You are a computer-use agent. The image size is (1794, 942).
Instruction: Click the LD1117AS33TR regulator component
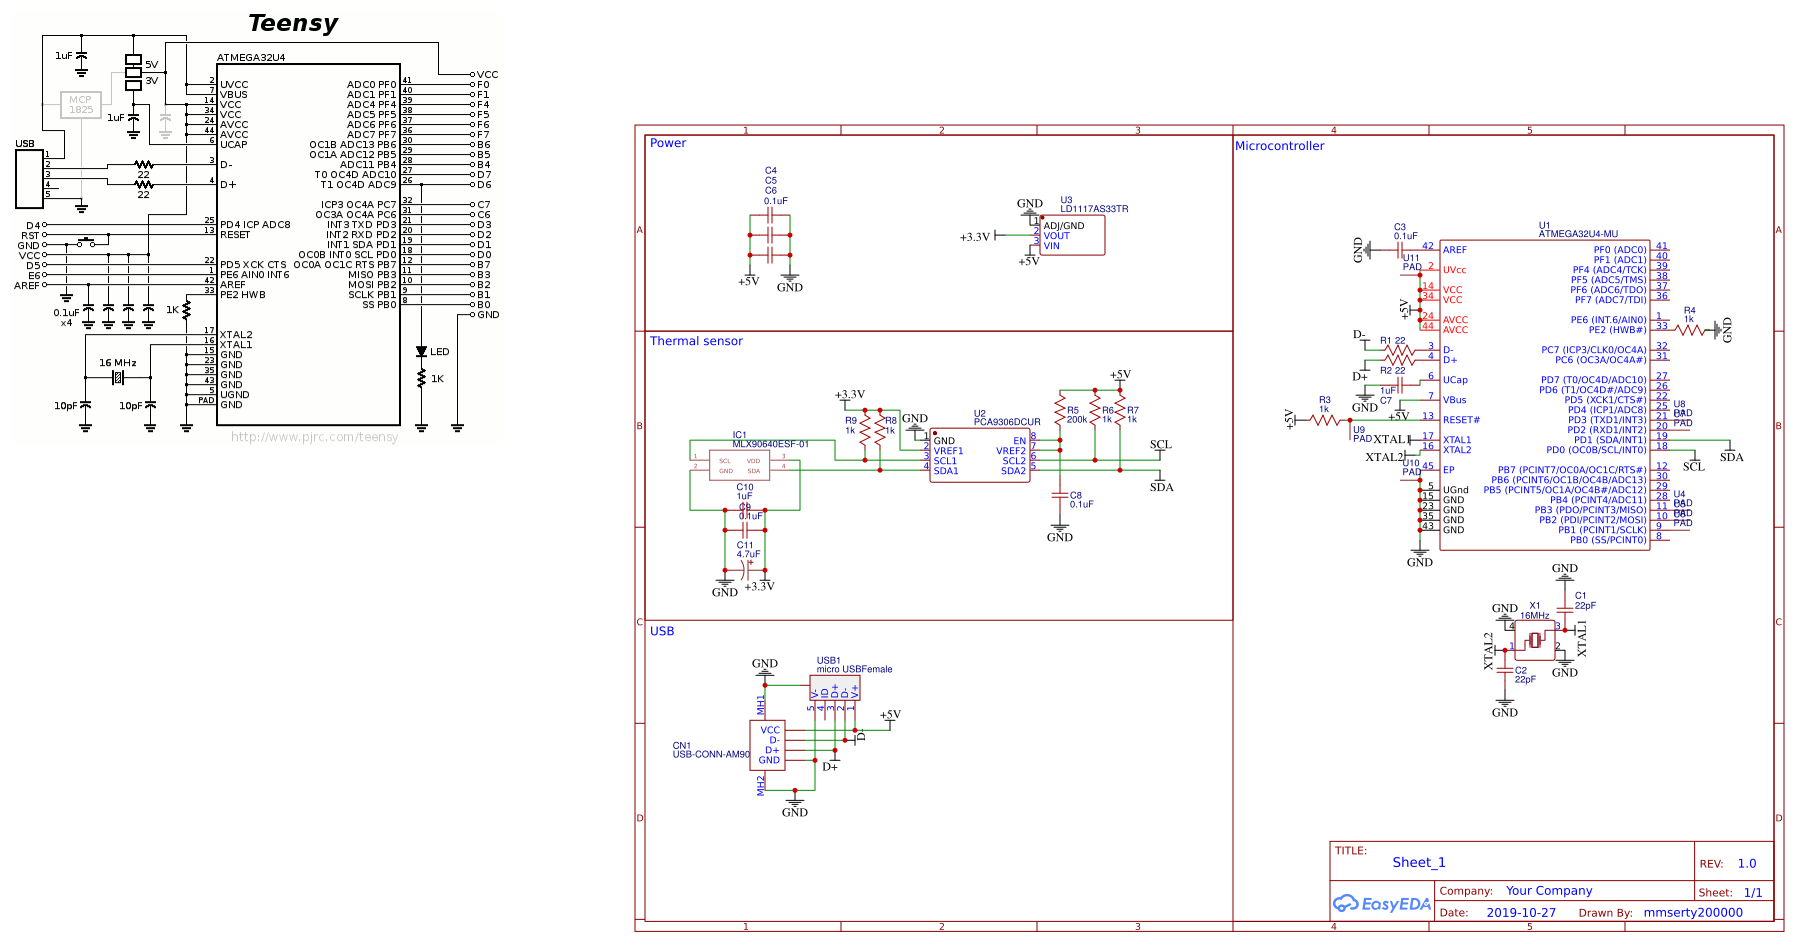point(1072,236)
